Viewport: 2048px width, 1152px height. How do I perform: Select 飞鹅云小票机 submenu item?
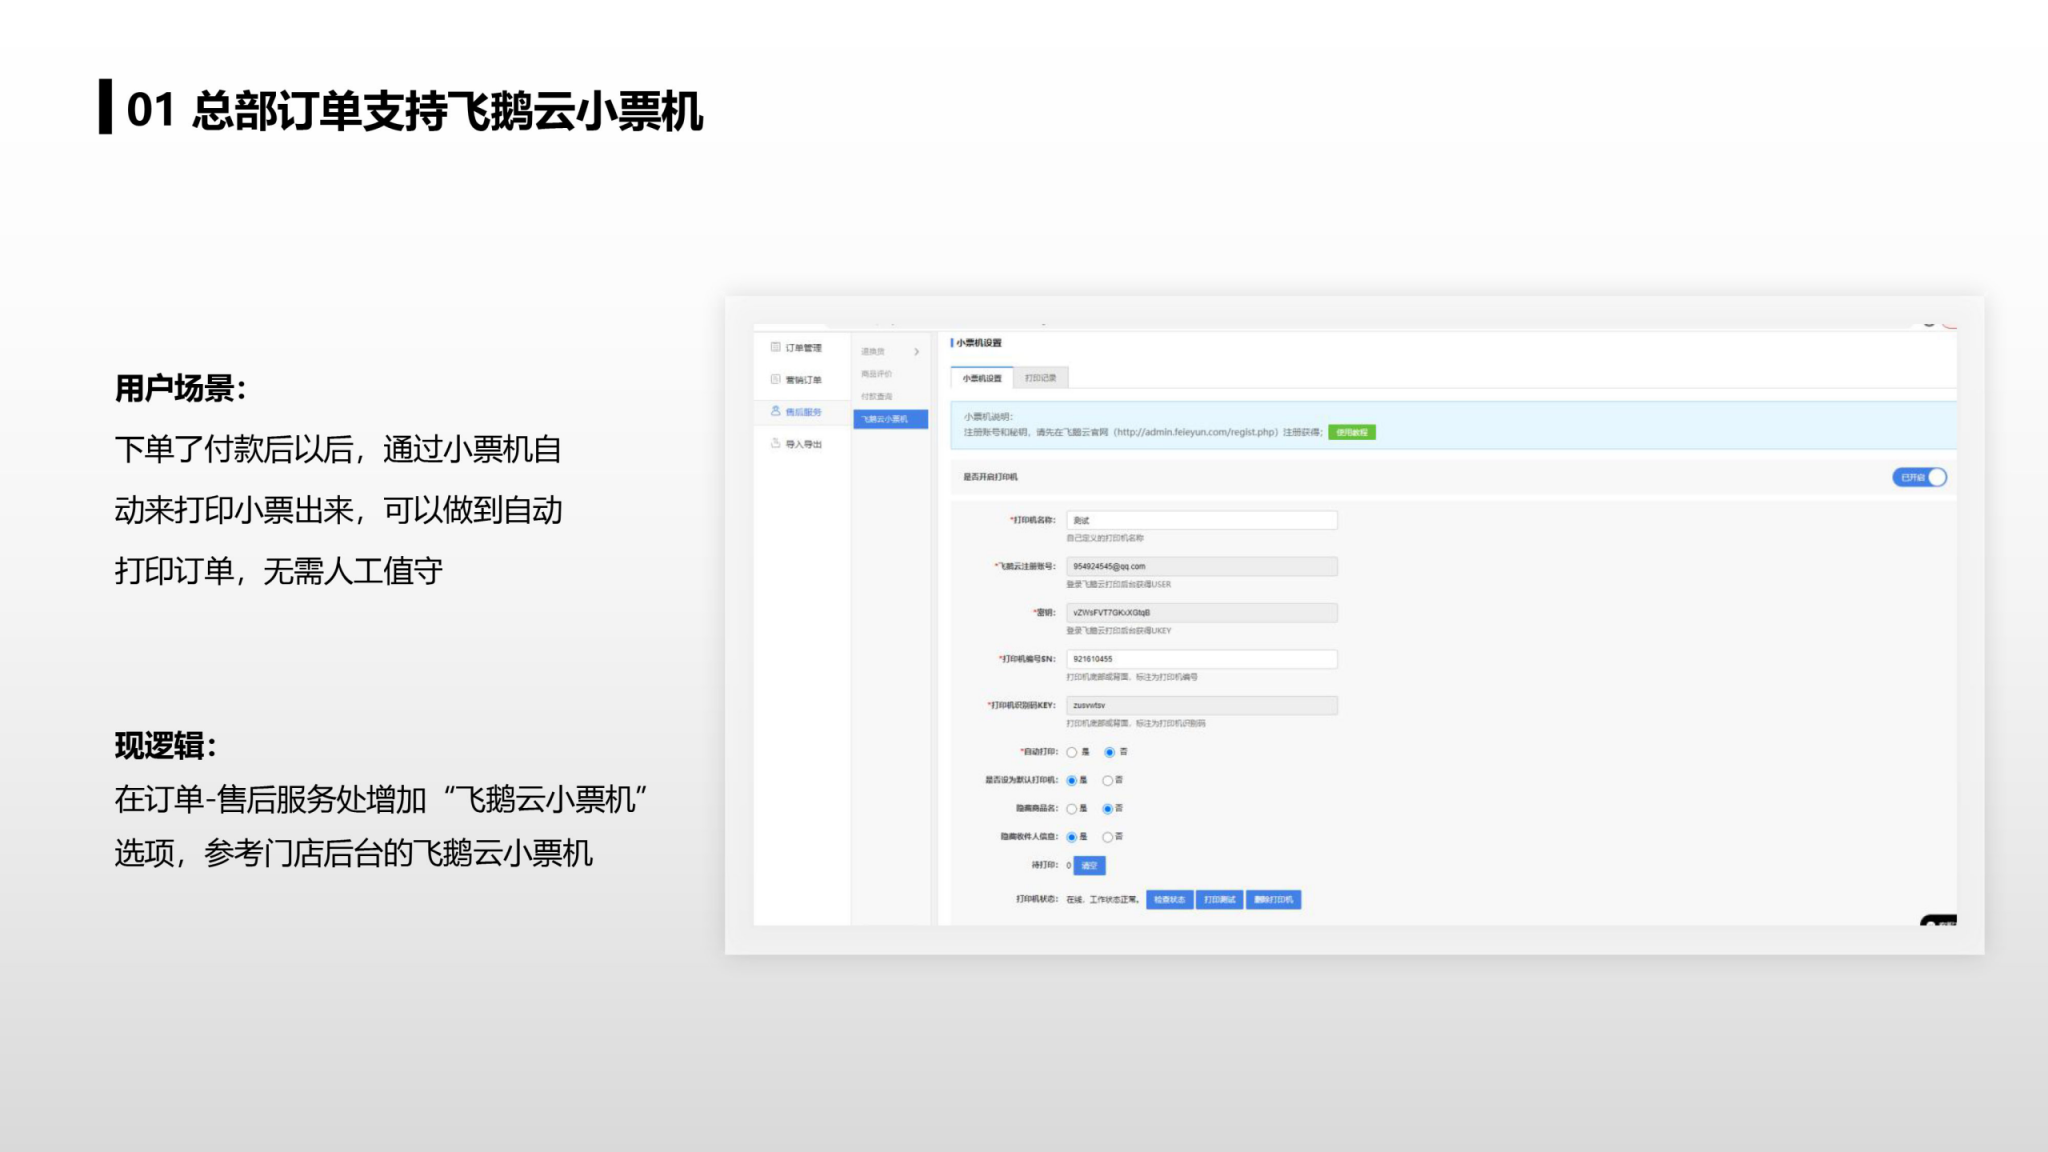click(x=889, y=419)
